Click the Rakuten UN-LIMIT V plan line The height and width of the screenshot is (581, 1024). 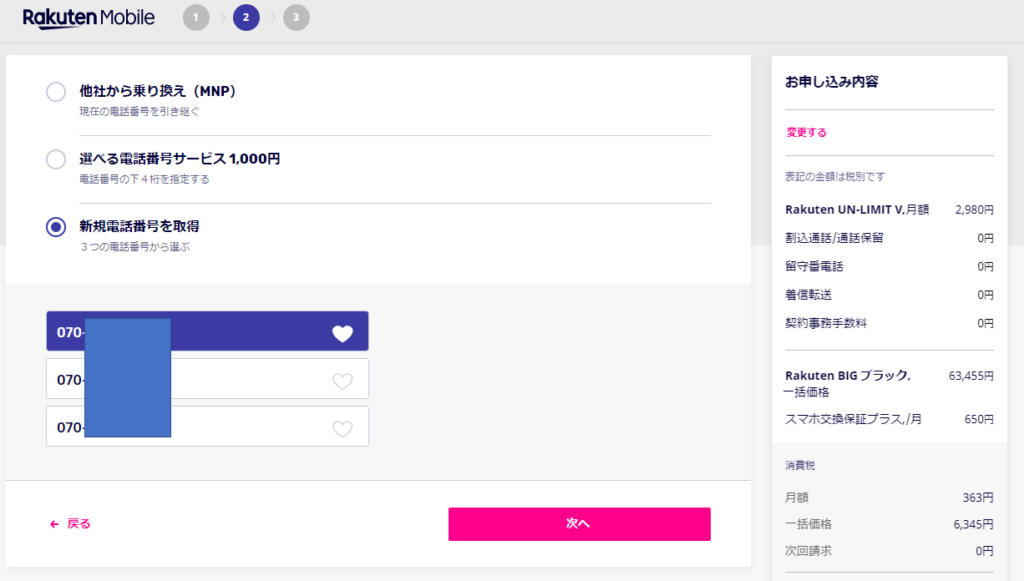point(889,210)
